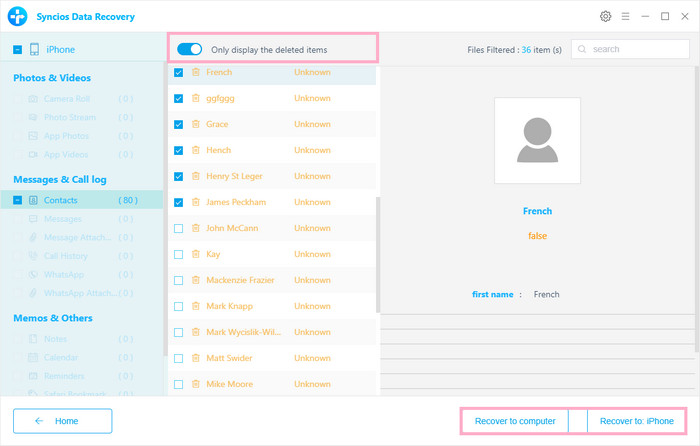Select the James Peckham contact row
The image size is (700, 446).
(272, 202)
